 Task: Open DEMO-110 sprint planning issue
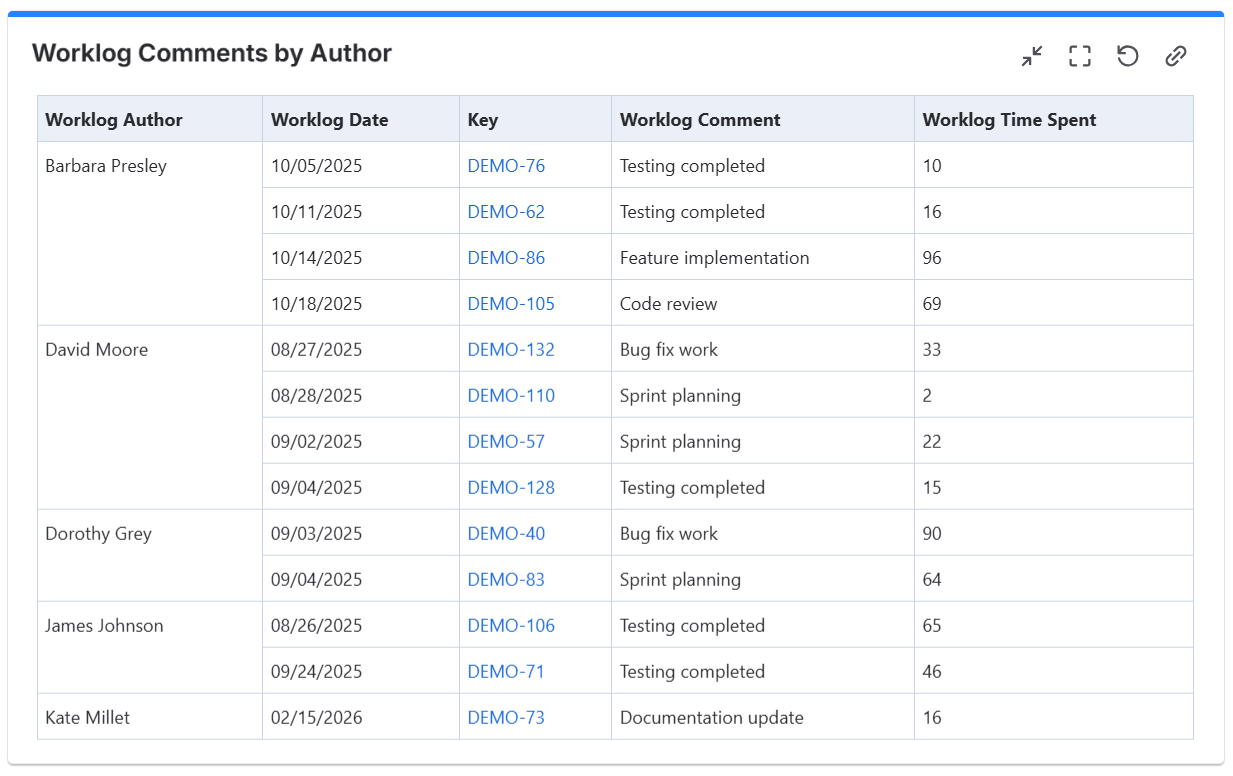511,395
